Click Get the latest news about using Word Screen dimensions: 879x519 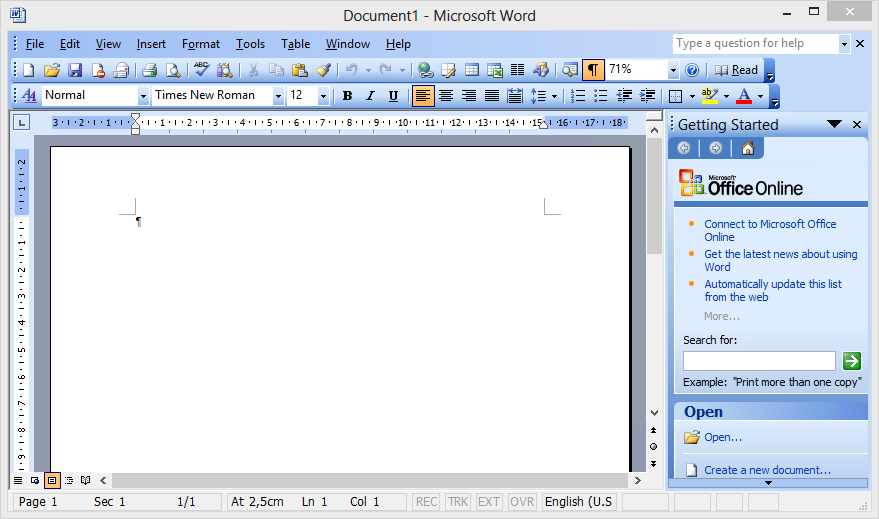click(x=780, y=261)
